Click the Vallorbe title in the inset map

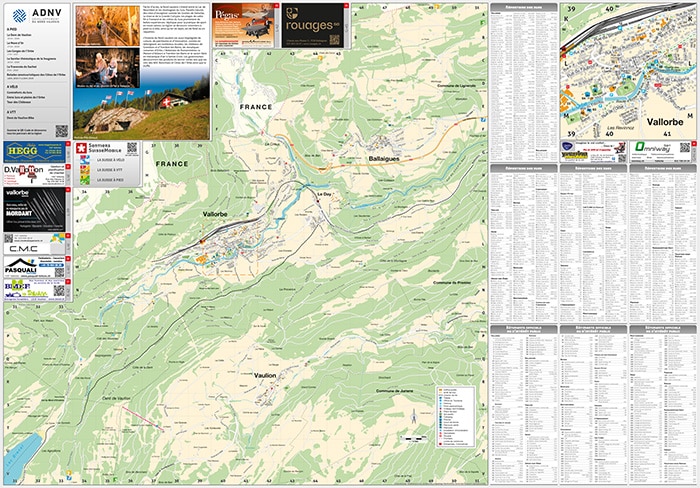pos(665,122)
